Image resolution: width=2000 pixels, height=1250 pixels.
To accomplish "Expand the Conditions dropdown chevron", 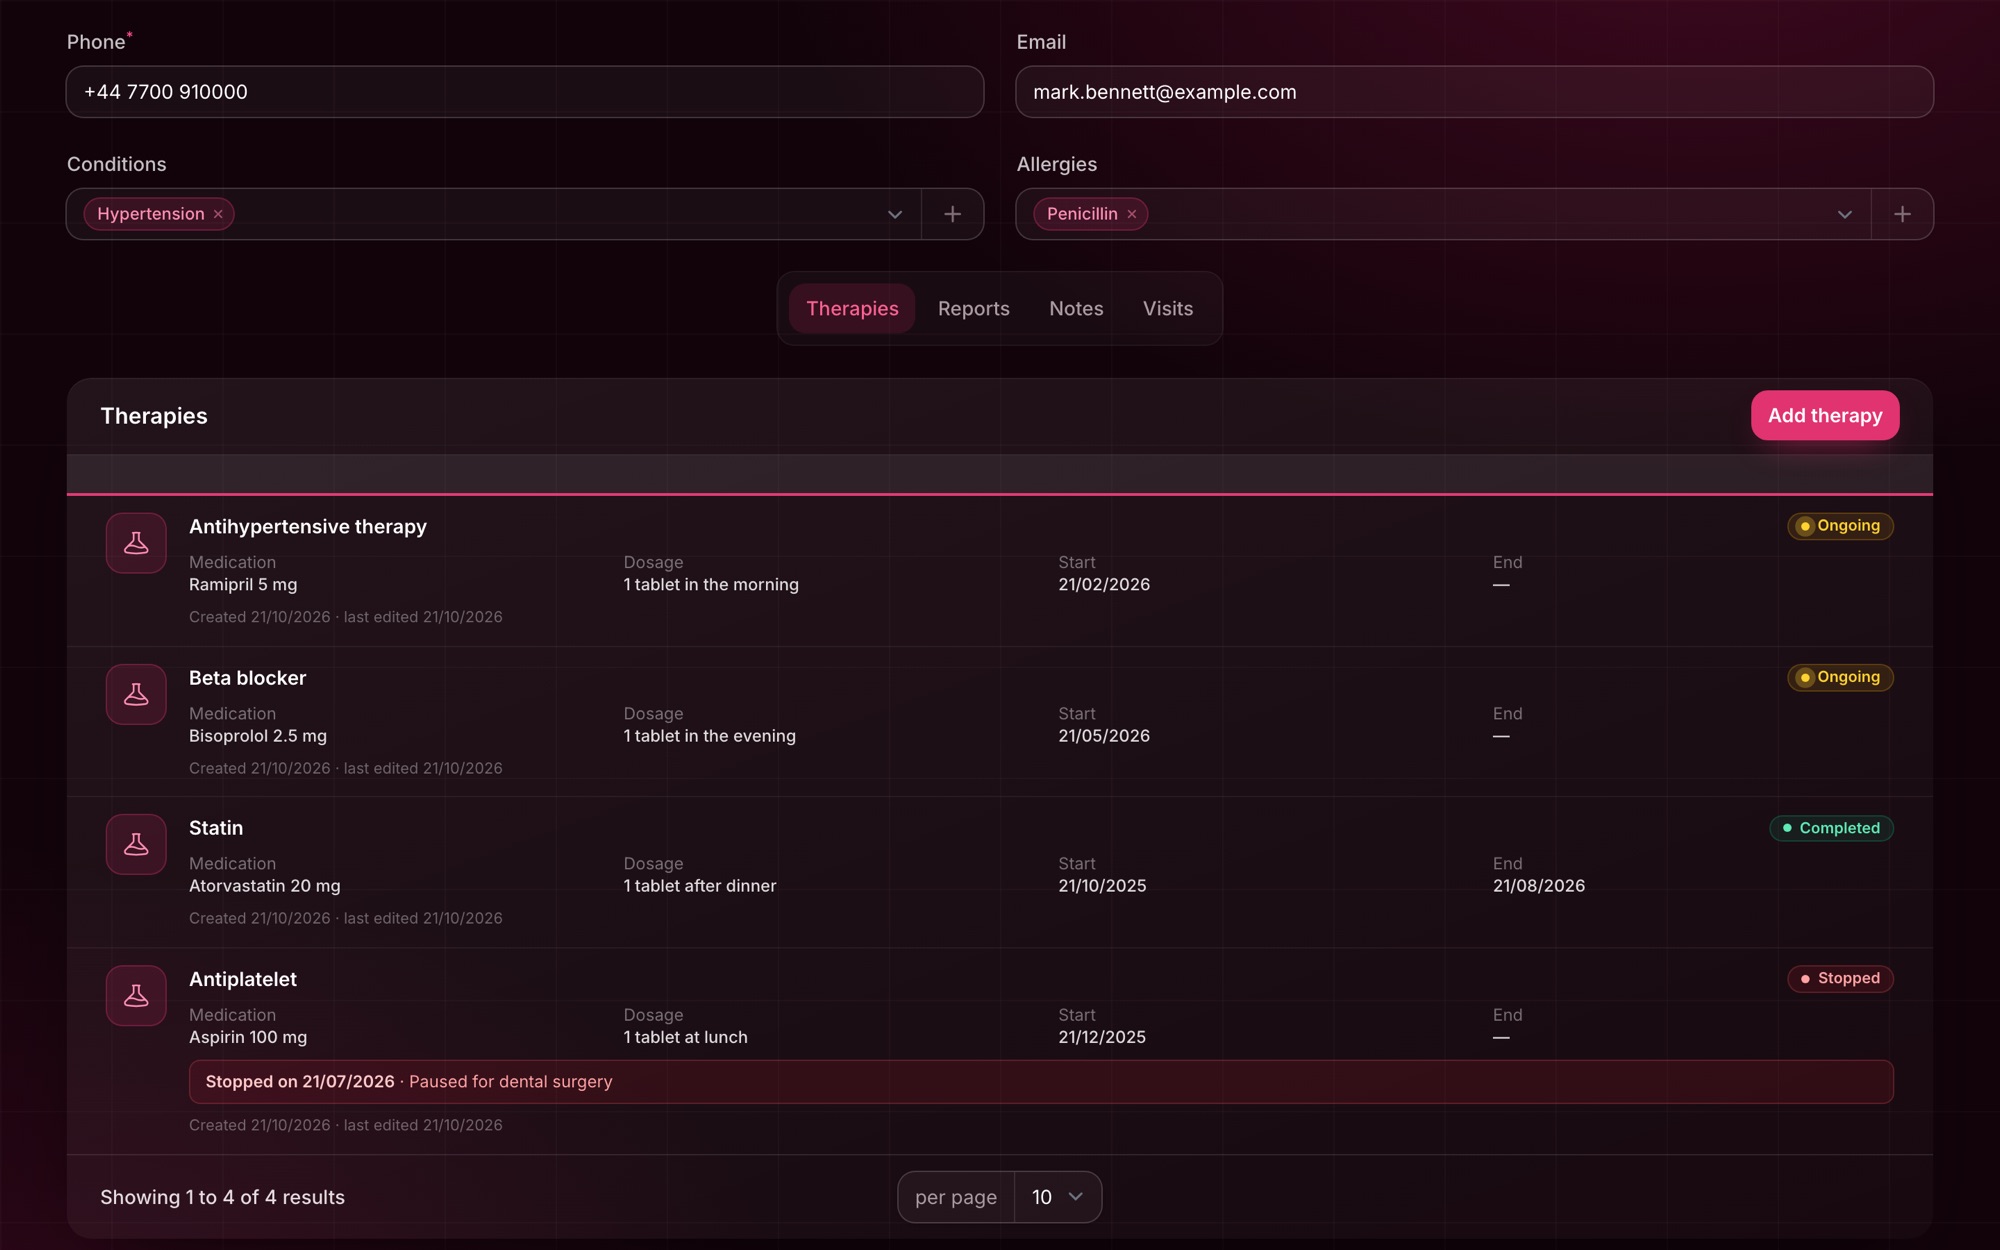I will pyautogui.click(x=895, y=214).
